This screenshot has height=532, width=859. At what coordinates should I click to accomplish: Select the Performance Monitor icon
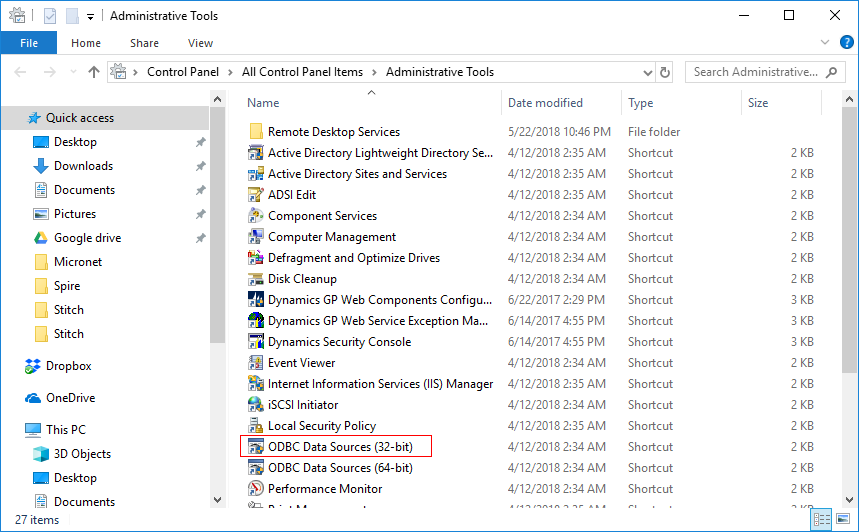[x=255, y=489]
